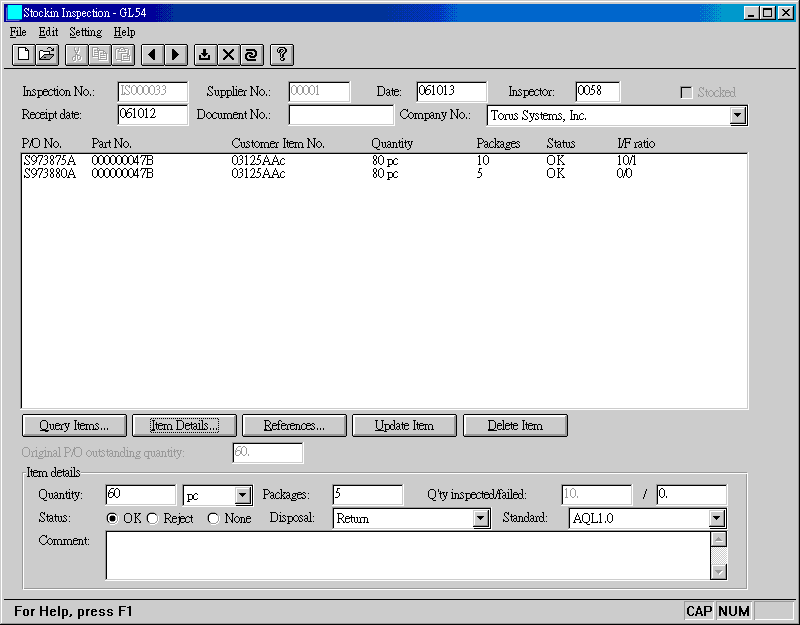This screenshot has height=625, width=800.
Task: Click the Comment box scroll down arrow
Action: coord(718,571)
